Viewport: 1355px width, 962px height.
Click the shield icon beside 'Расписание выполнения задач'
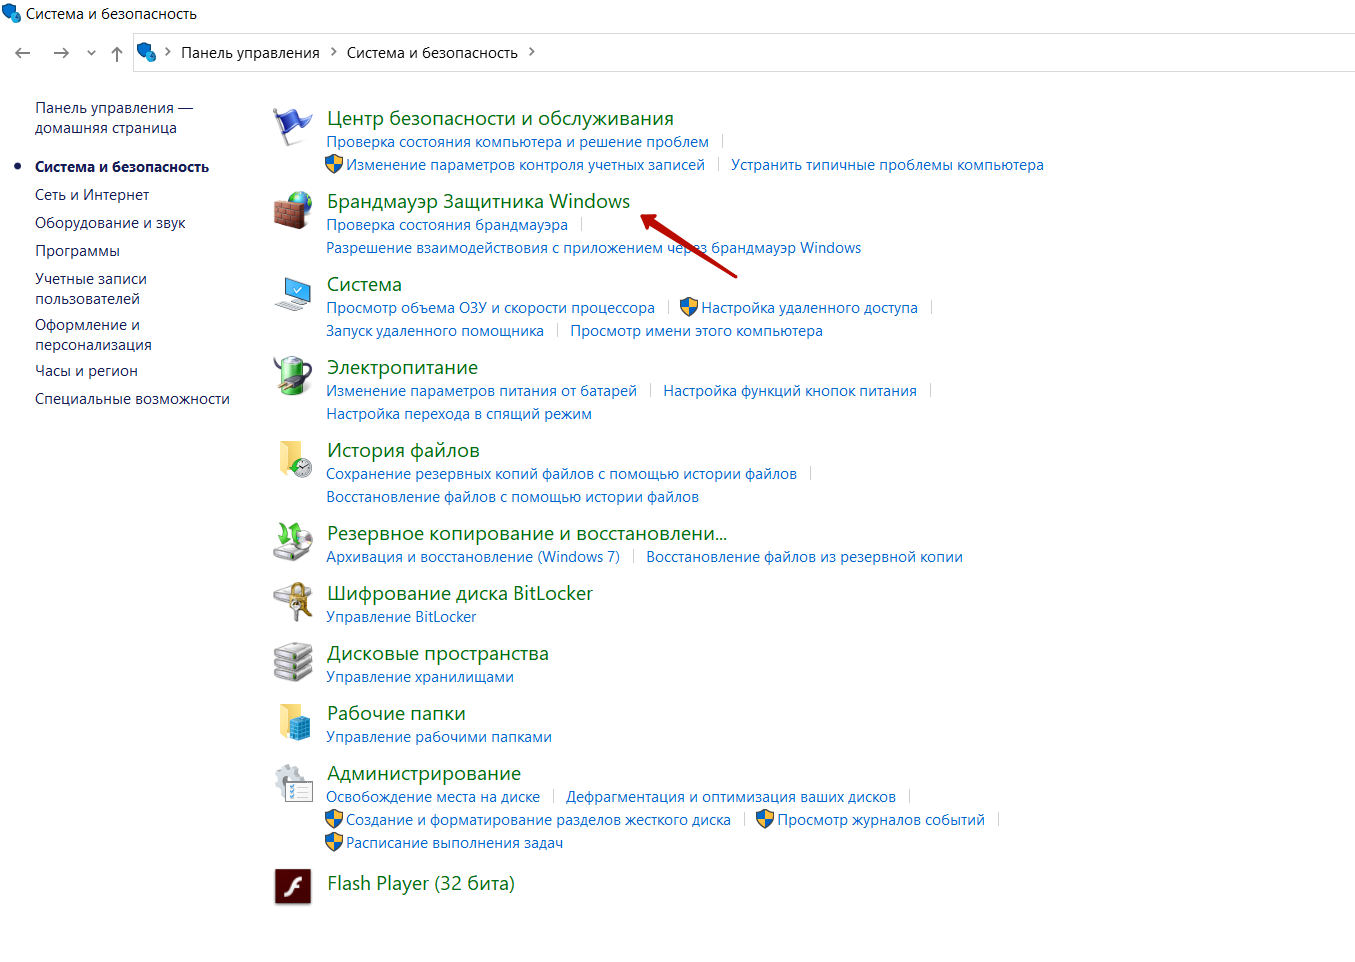334,842
